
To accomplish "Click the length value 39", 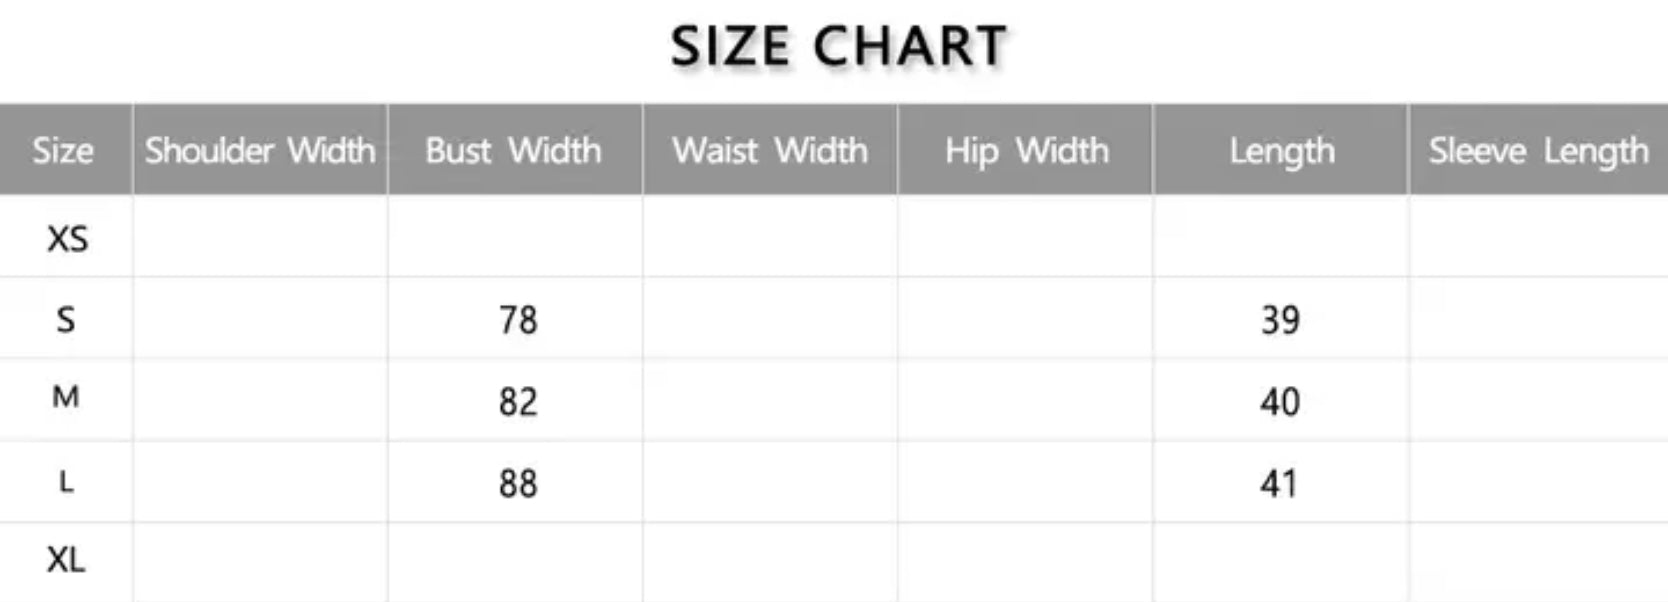I will point(1280,320).
